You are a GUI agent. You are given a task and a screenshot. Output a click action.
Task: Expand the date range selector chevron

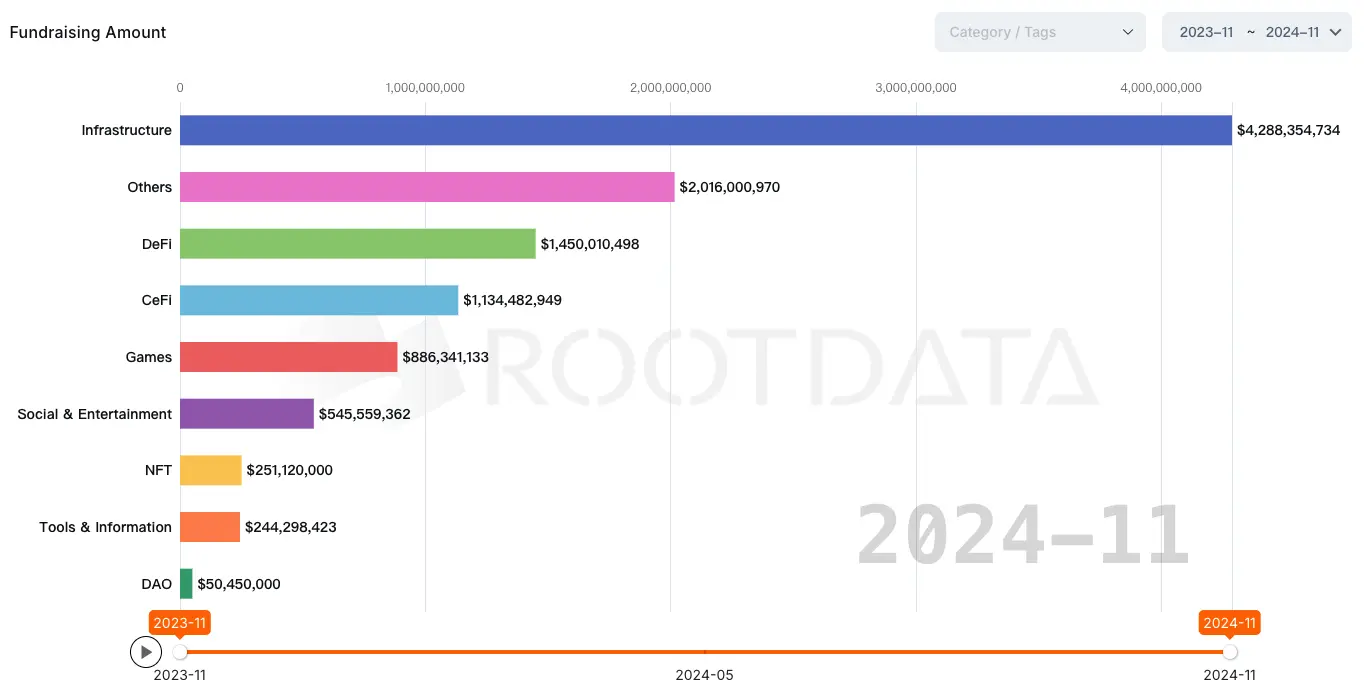tap(1335, 32)
